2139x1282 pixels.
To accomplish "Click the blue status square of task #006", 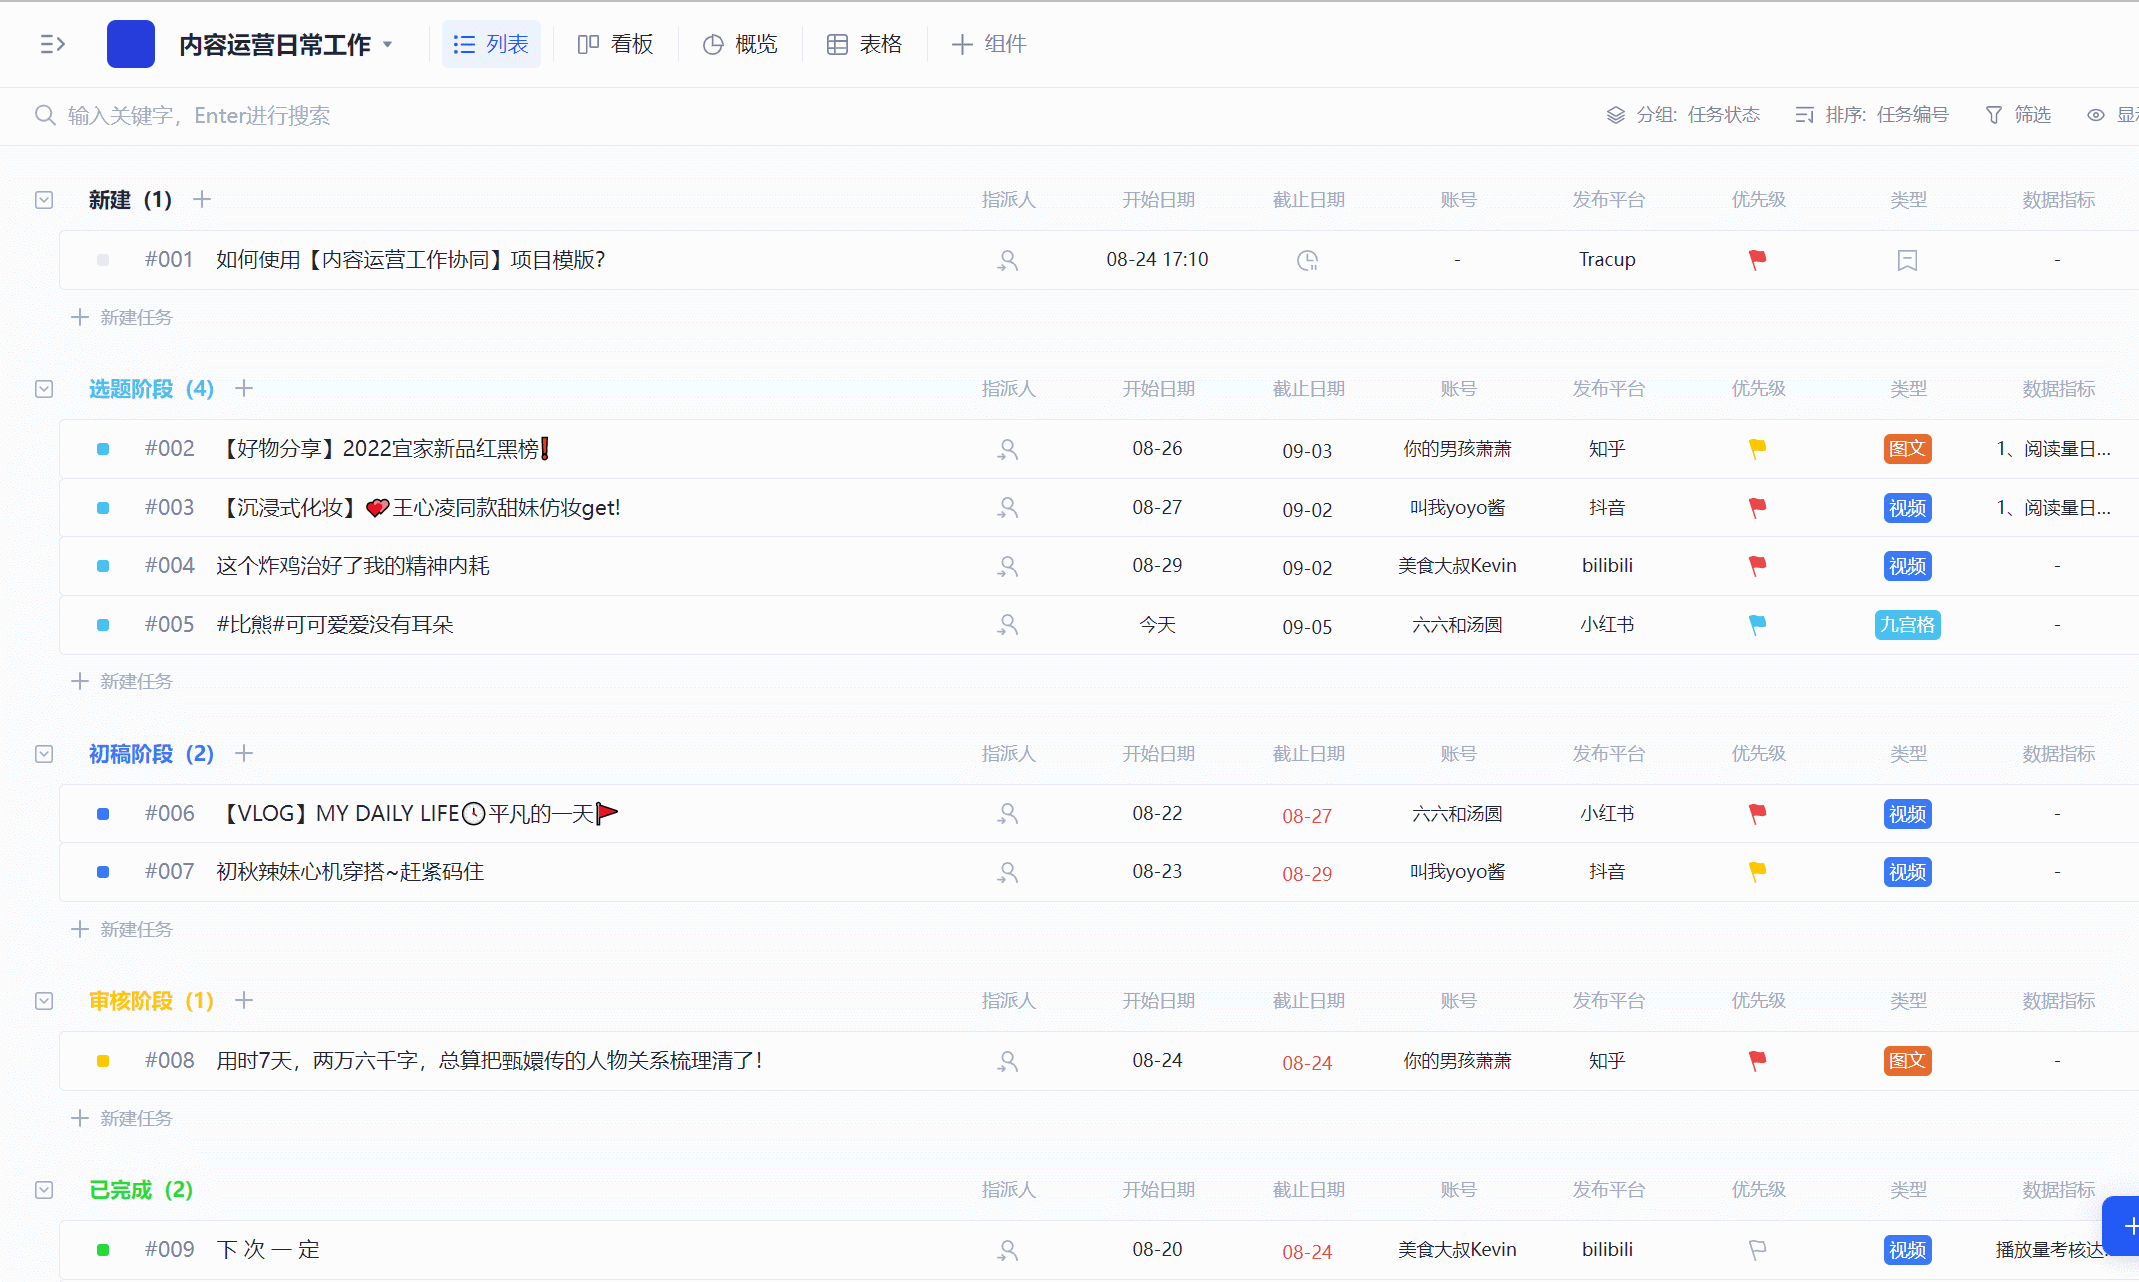I will pyautogui.click(x=103, y=814).
